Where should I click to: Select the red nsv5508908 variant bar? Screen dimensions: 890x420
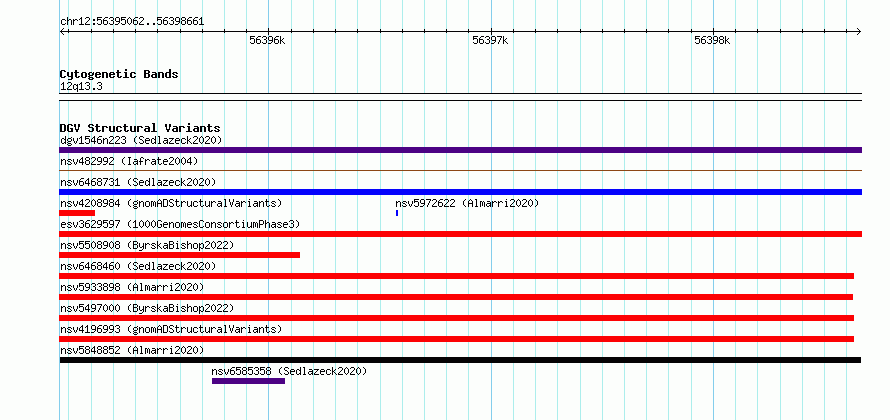coord(179,255)
